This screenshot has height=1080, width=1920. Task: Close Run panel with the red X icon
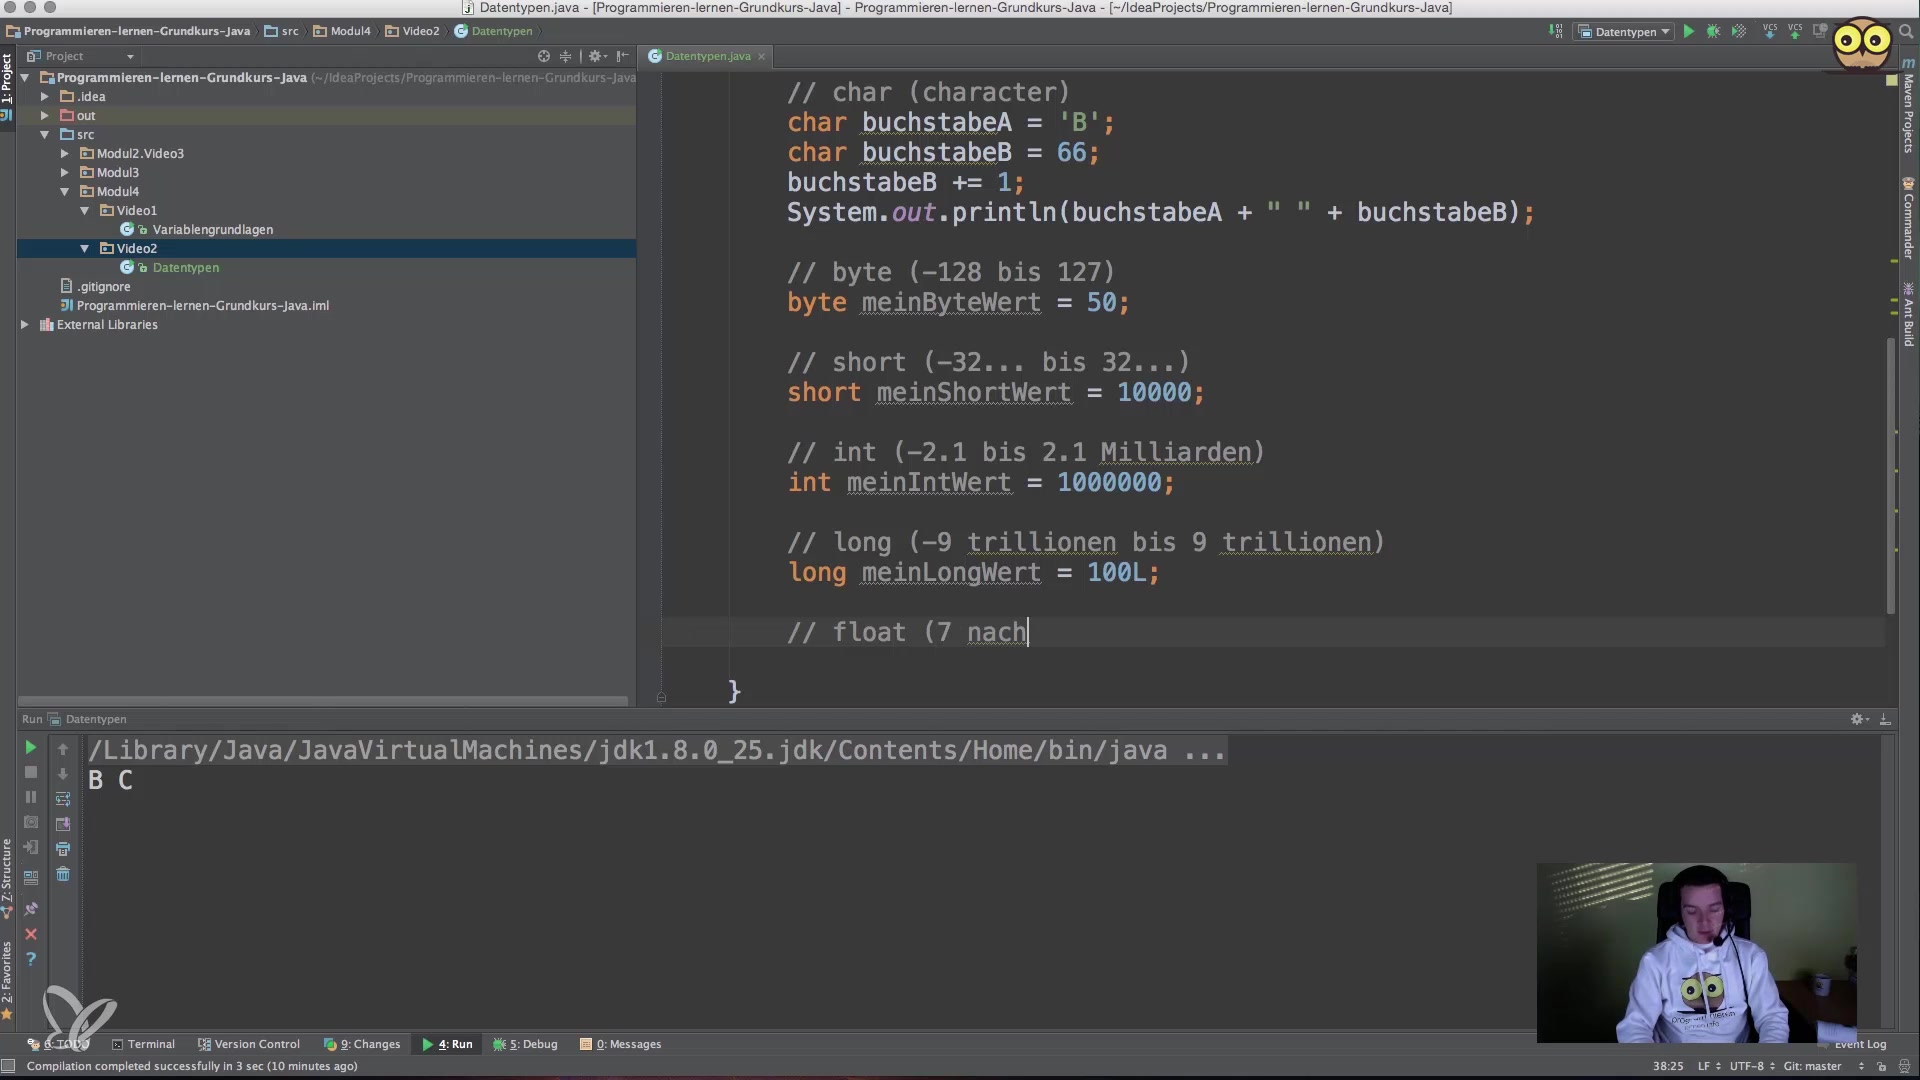[31, 934]
